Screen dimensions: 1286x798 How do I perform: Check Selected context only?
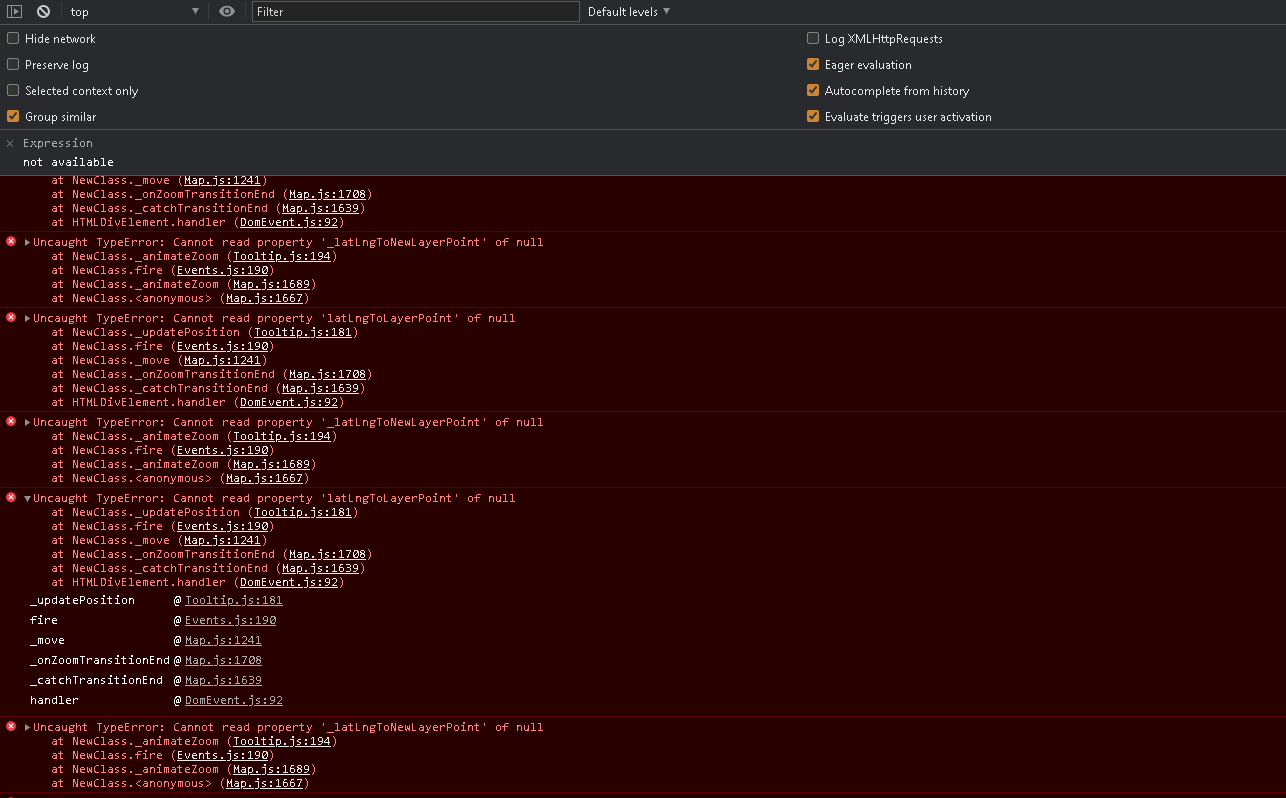click(13, 90)
